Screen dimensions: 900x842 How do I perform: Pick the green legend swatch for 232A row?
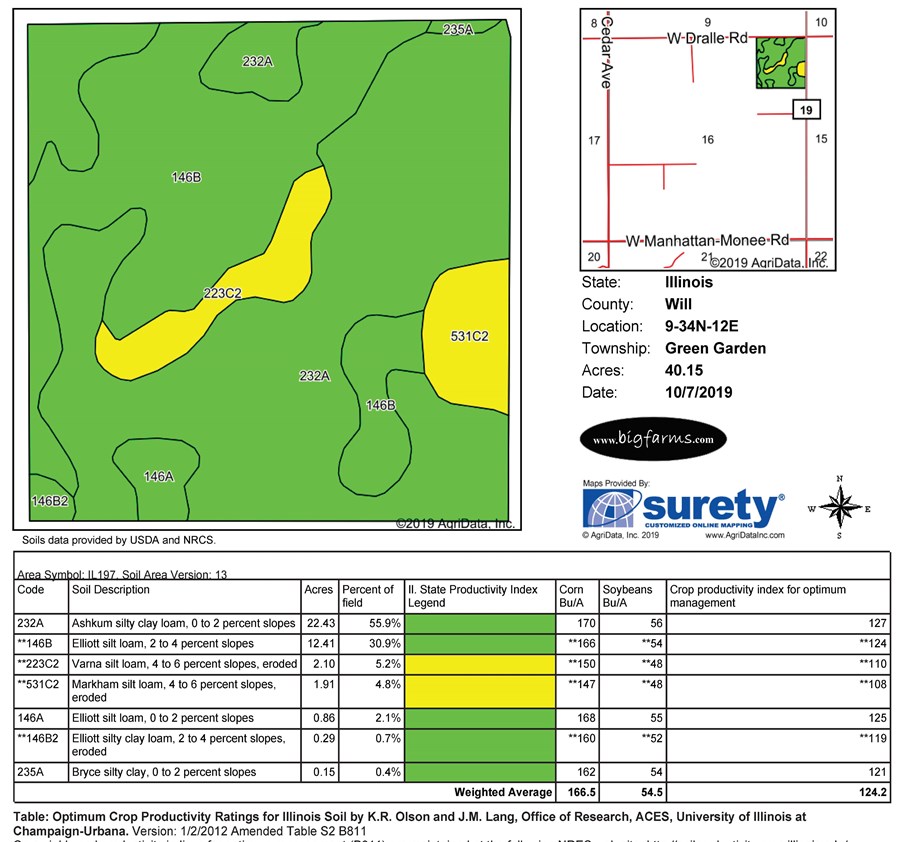coord(480,623)
